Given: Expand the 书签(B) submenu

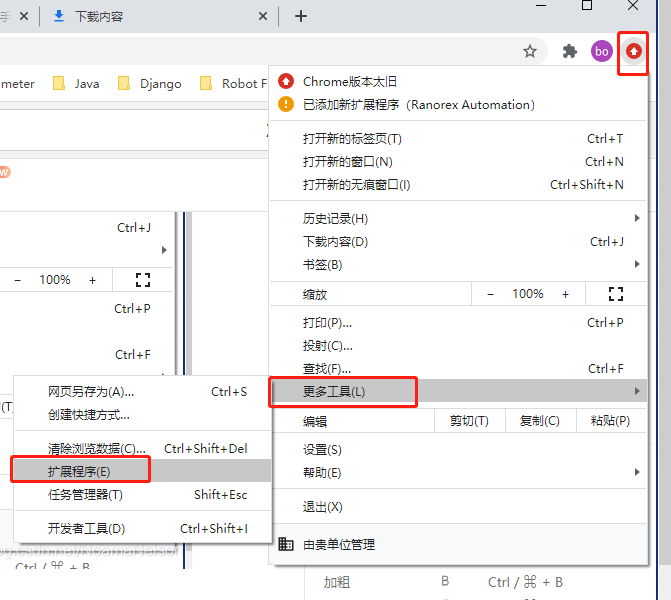Looking at the screenshot, I should [x=458, y=264].
